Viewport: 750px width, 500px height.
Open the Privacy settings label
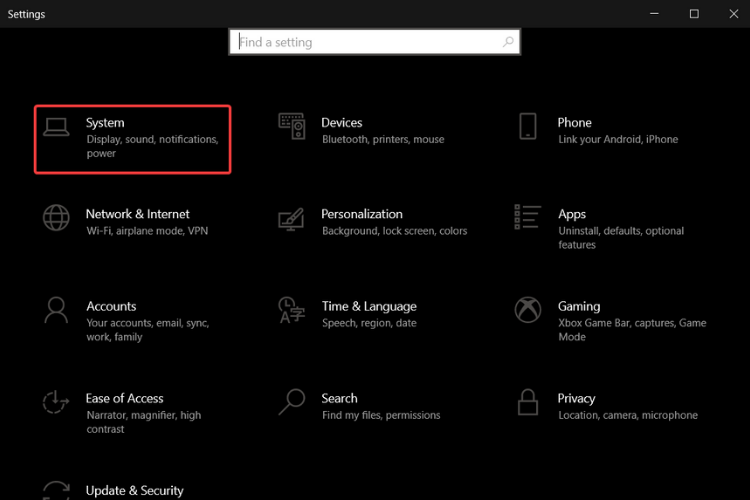click(x=576, y=399)
